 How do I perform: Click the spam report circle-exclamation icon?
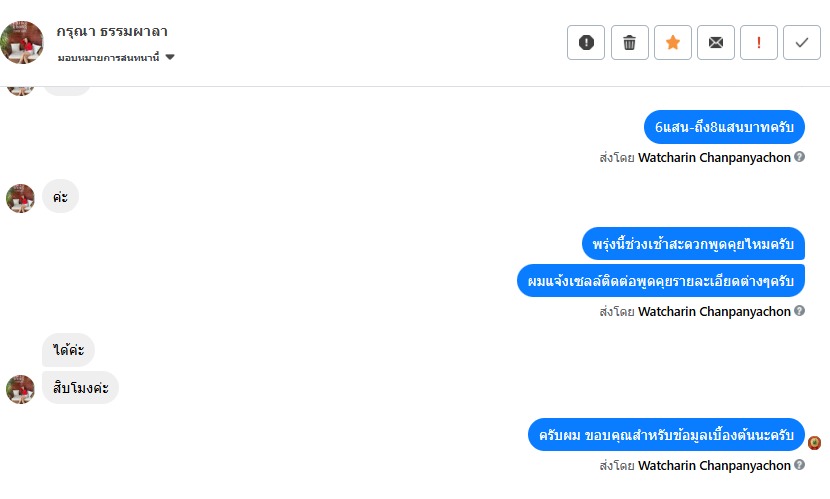click(586, 42)
